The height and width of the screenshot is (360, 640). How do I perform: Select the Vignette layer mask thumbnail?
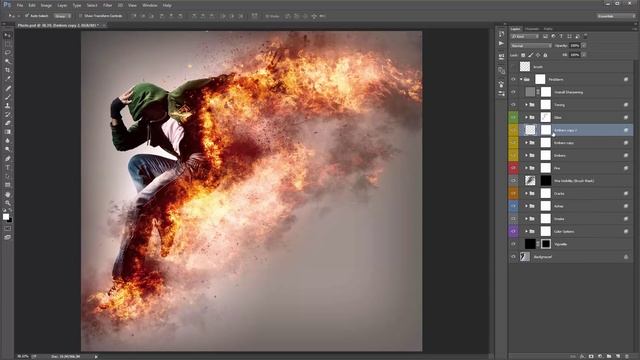click(546, 244)
